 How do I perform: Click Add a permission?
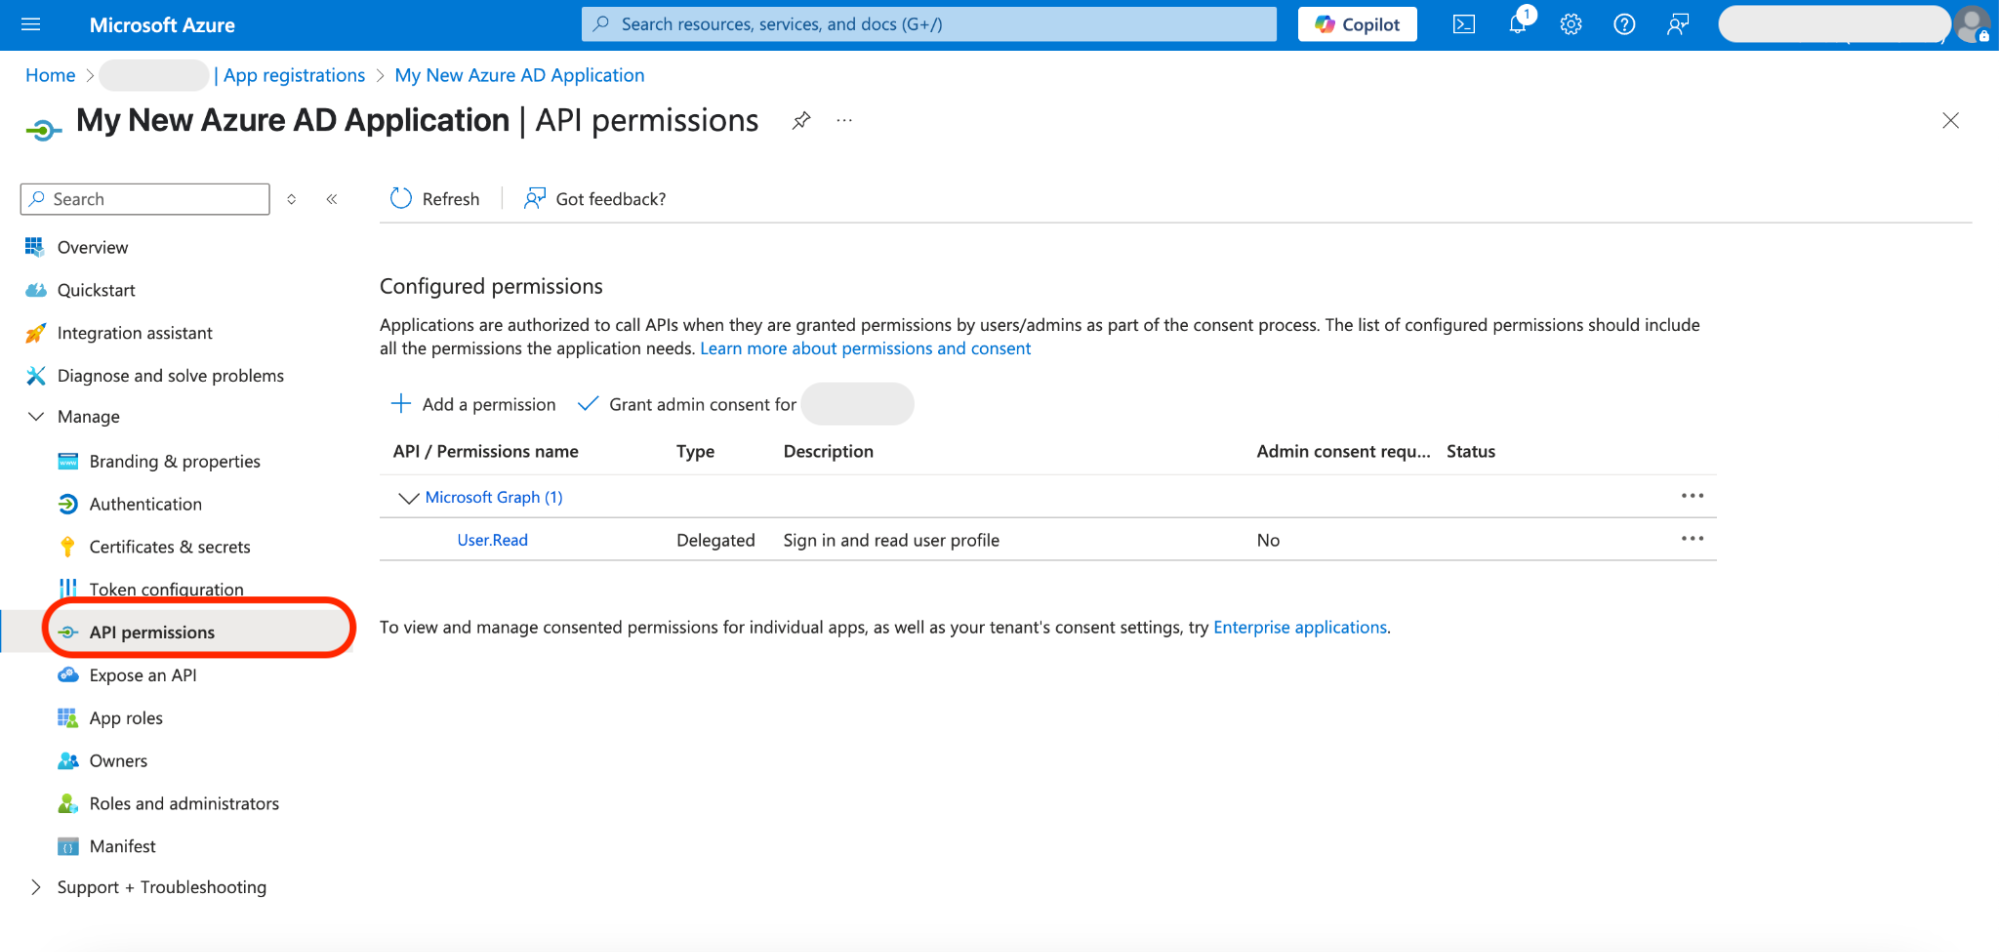pos(473,404)
